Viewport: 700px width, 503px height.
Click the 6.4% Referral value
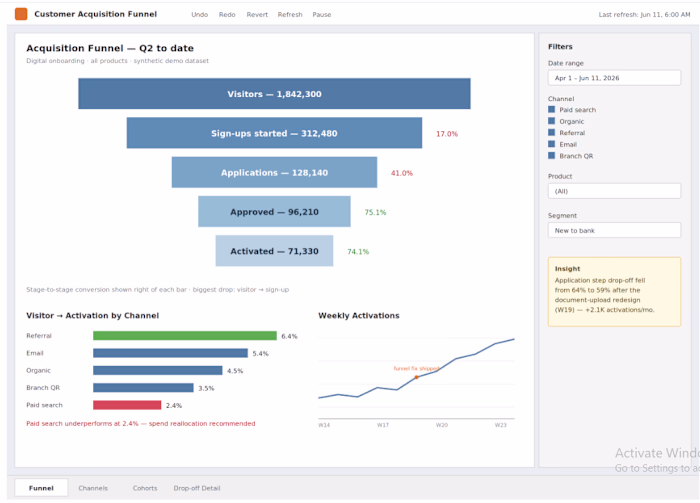(x=289, y=336)
